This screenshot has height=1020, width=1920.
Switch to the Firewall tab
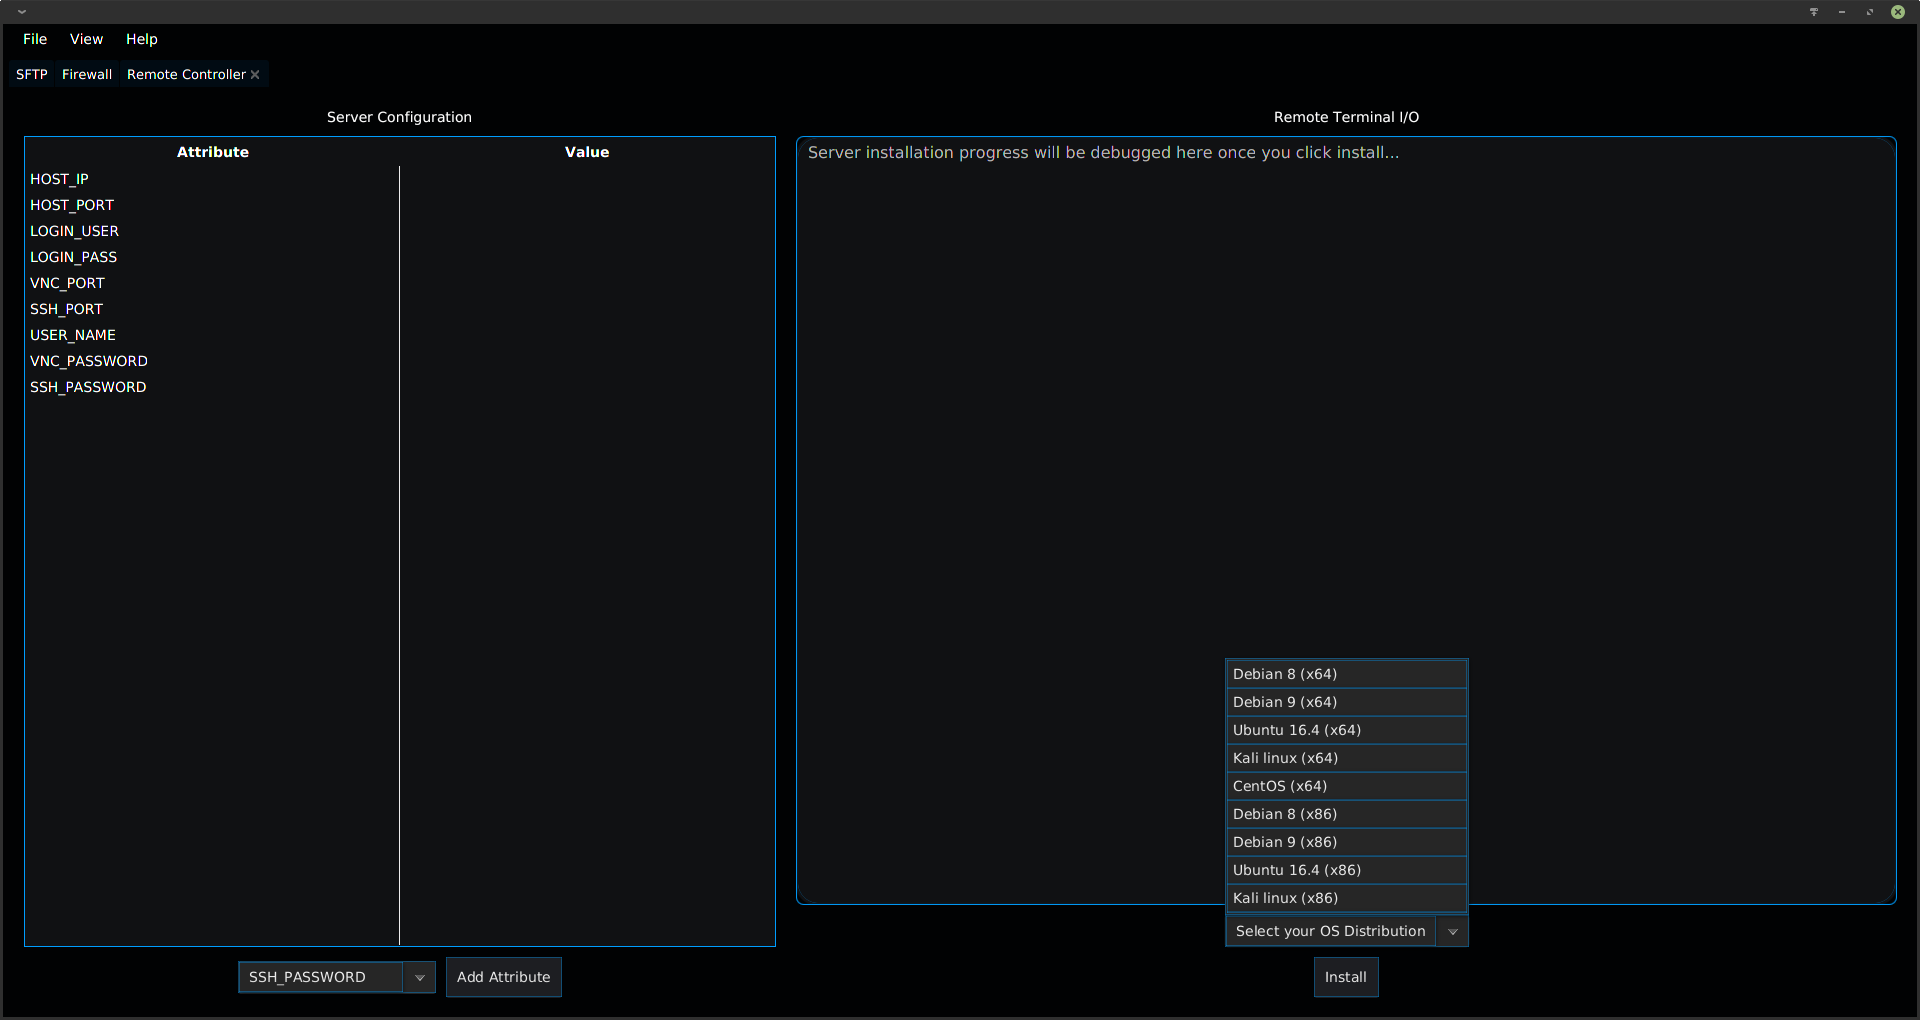pos(87,75)
